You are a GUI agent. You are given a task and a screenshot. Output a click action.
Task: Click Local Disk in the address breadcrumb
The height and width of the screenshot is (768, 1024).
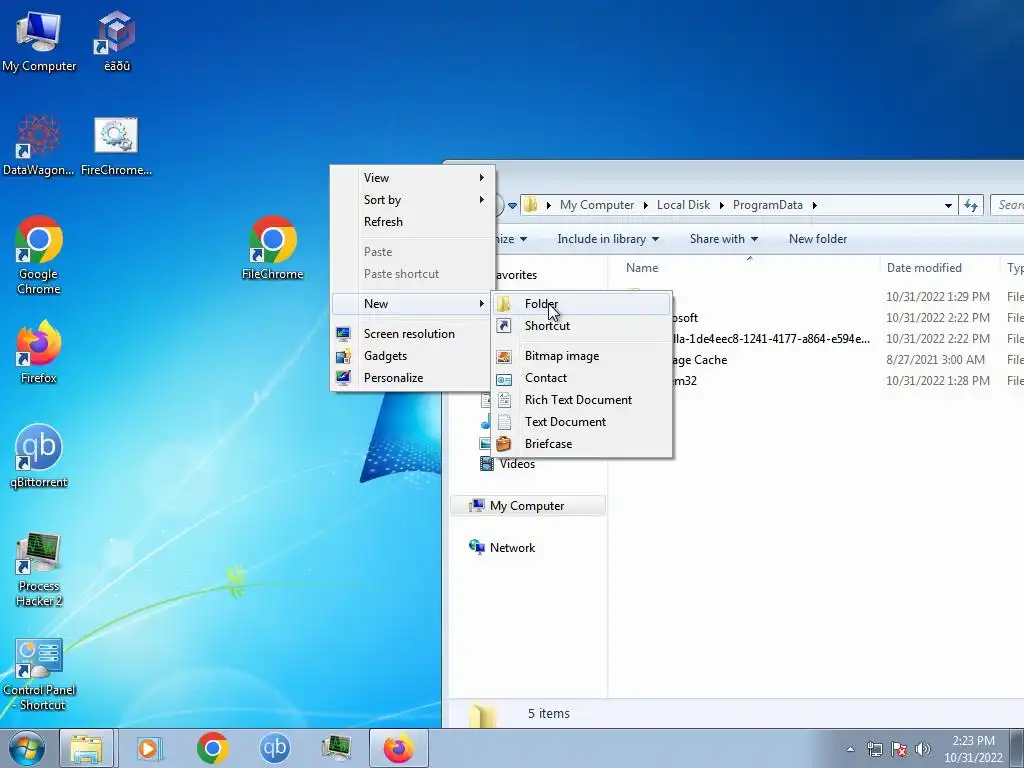pyautogui.click(x=683, y=205)
